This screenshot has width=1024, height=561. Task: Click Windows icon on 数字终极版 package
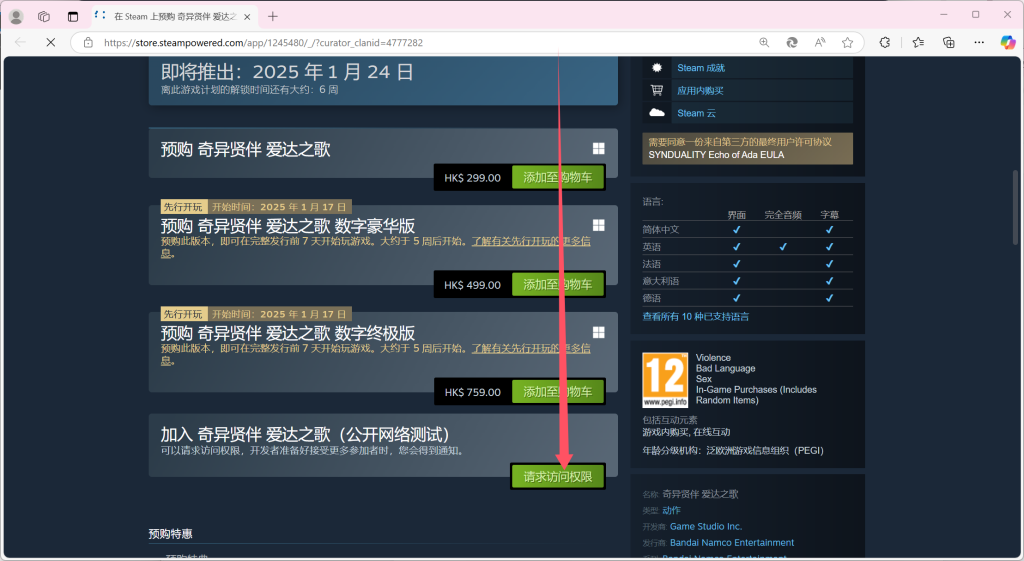[598, 332]
